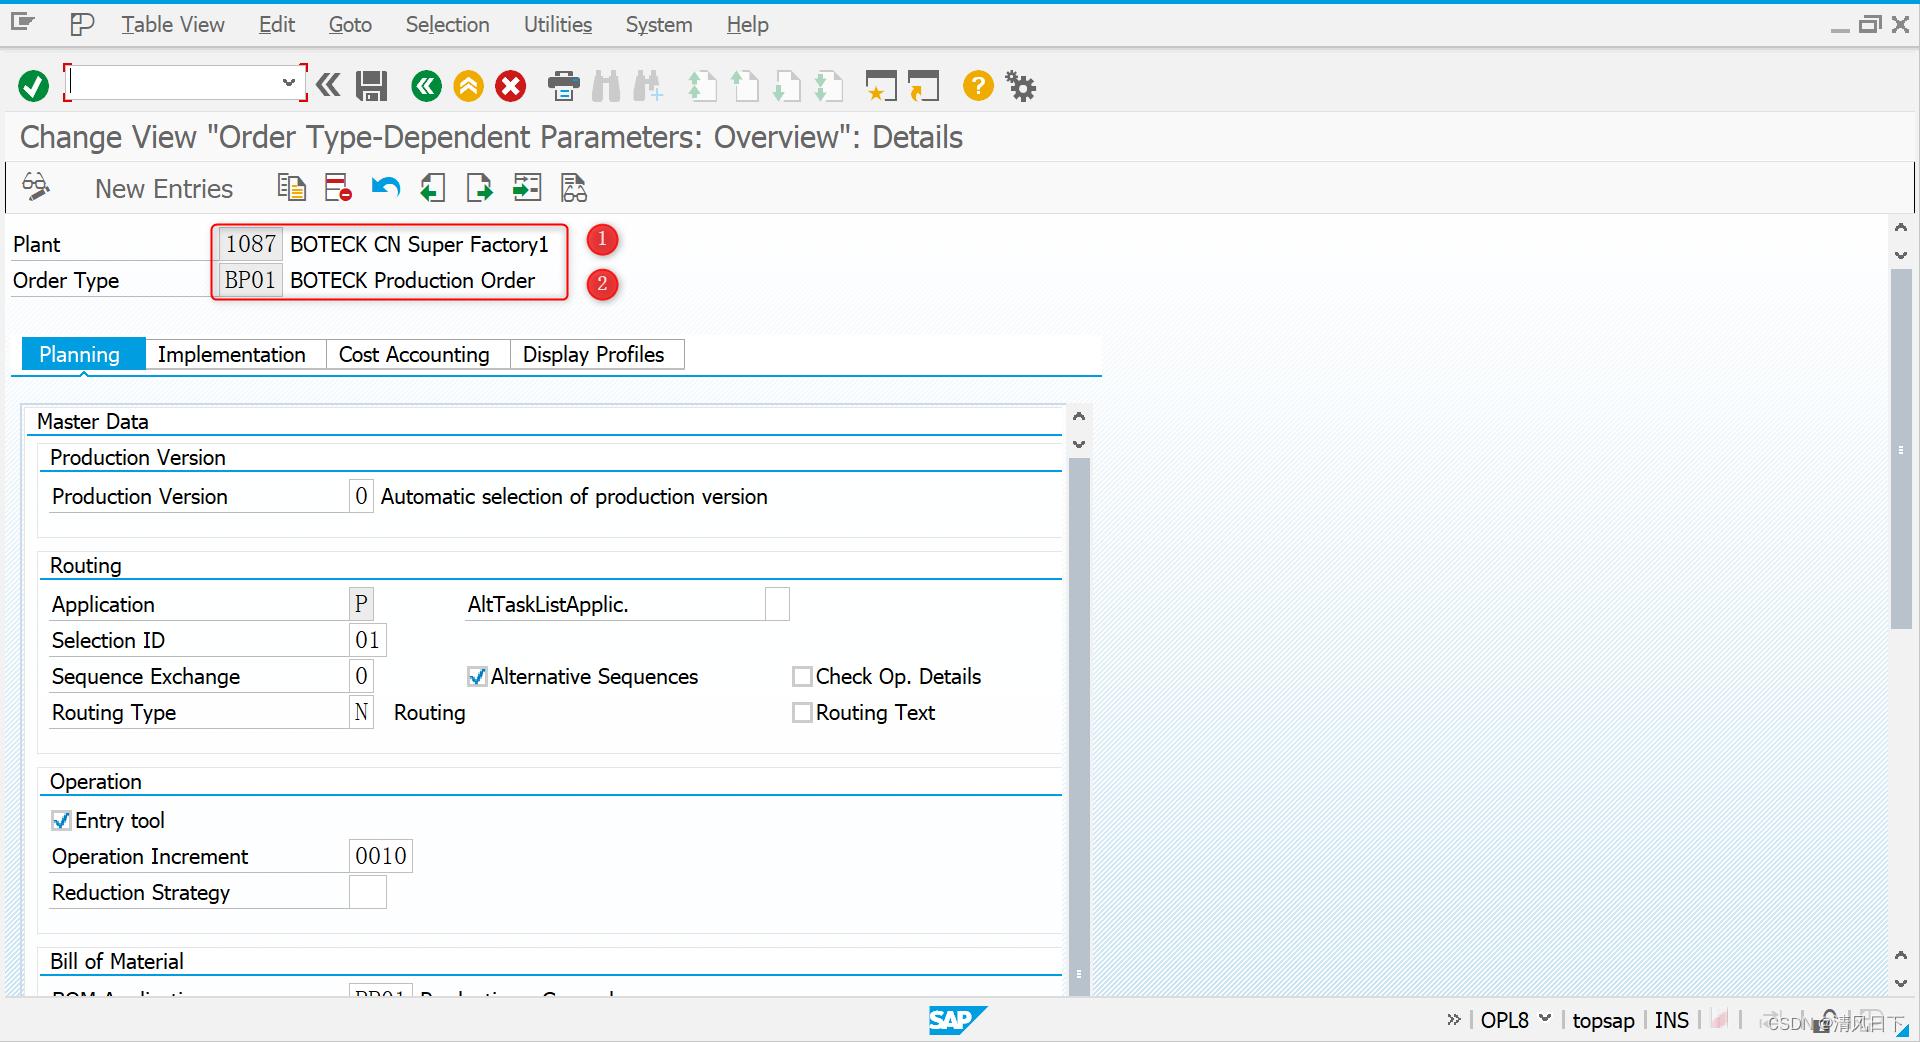The image size is (1920, 1042).
Task: Click the Delete entry icon
Action: pos(338,187)
